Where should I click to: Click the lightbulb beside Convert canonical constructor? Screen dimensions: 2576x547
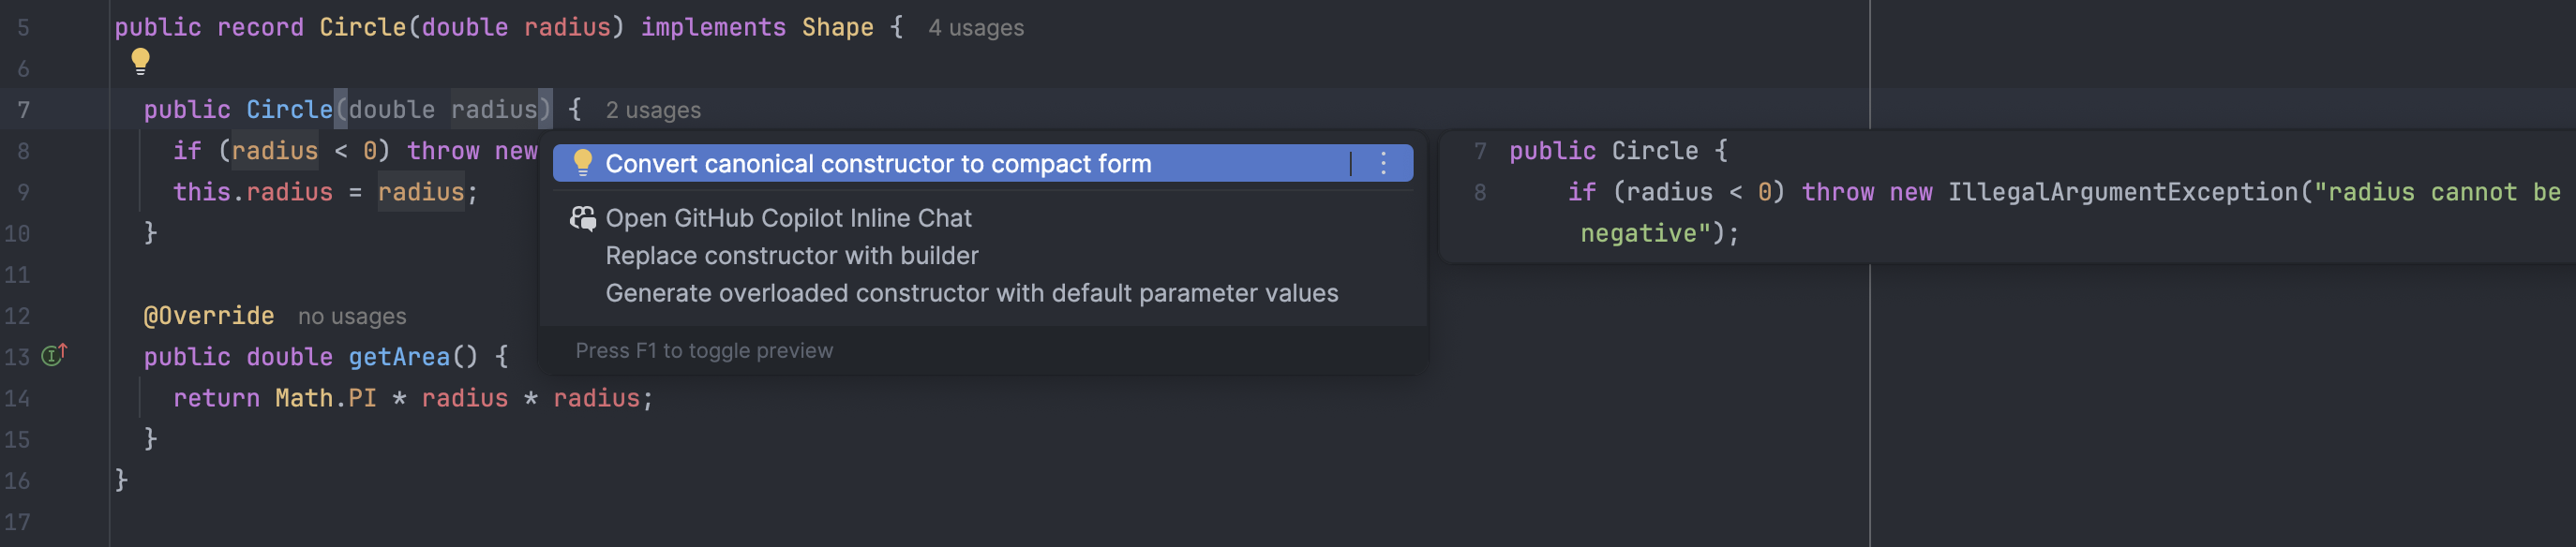(582, 162)
